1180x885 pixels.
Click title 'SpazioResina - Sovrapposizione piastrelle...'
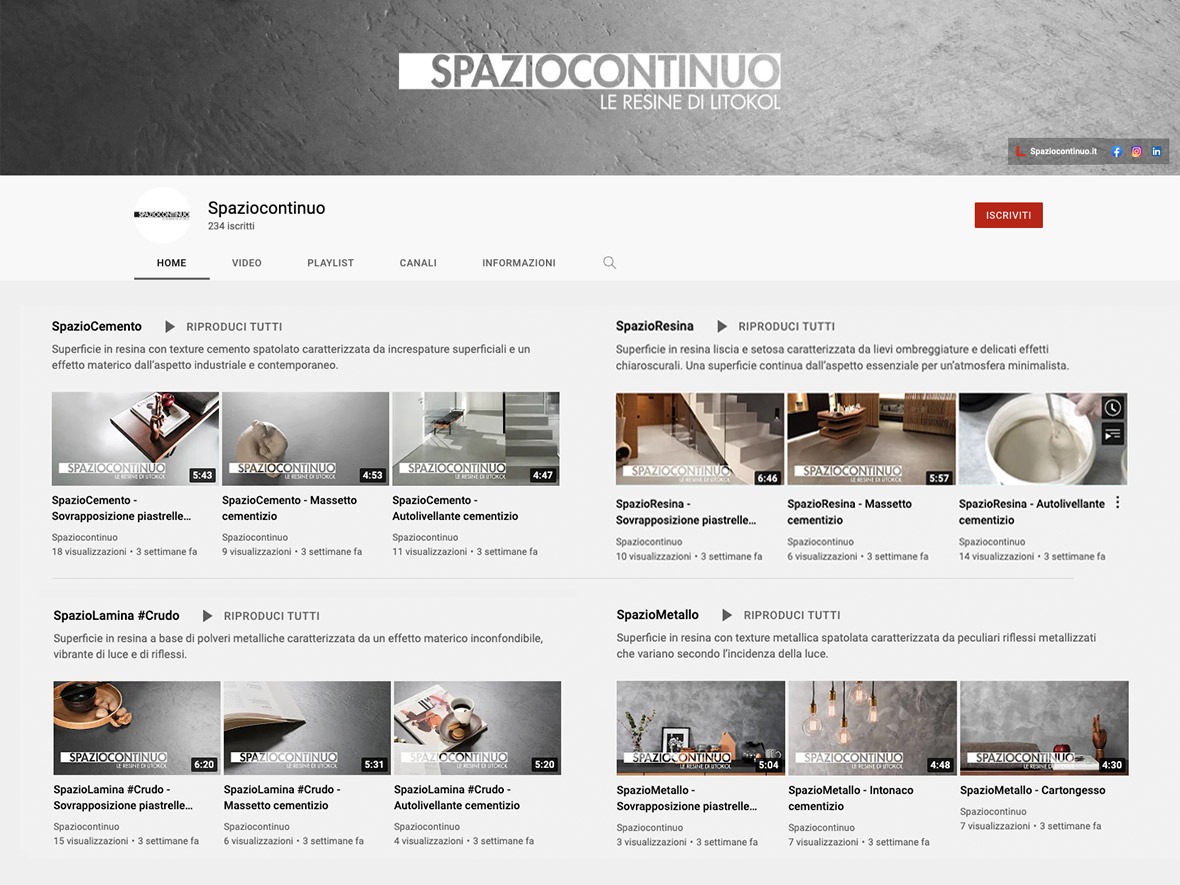click(x=686, y=512)
